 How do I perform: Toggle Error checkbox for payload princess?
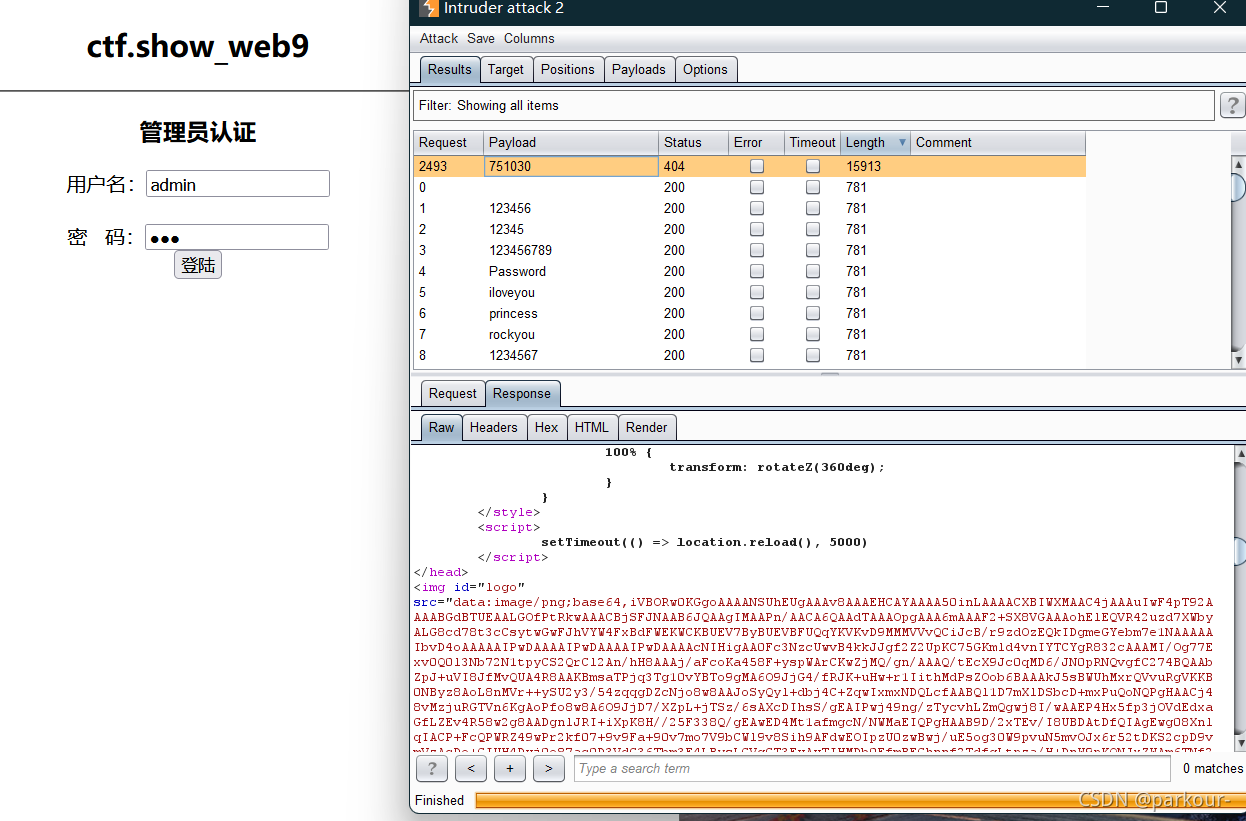pos(757,313)
